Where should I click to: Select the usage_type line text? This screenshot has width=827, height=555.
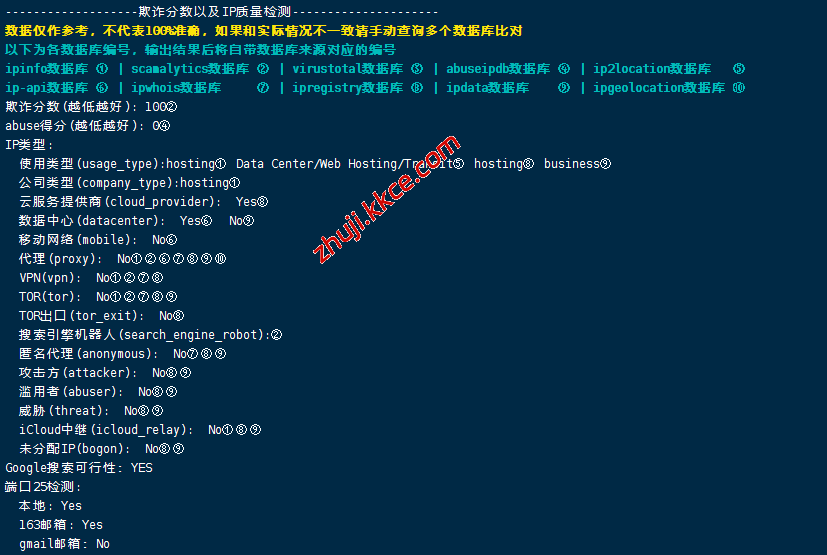tap(315, 164)
